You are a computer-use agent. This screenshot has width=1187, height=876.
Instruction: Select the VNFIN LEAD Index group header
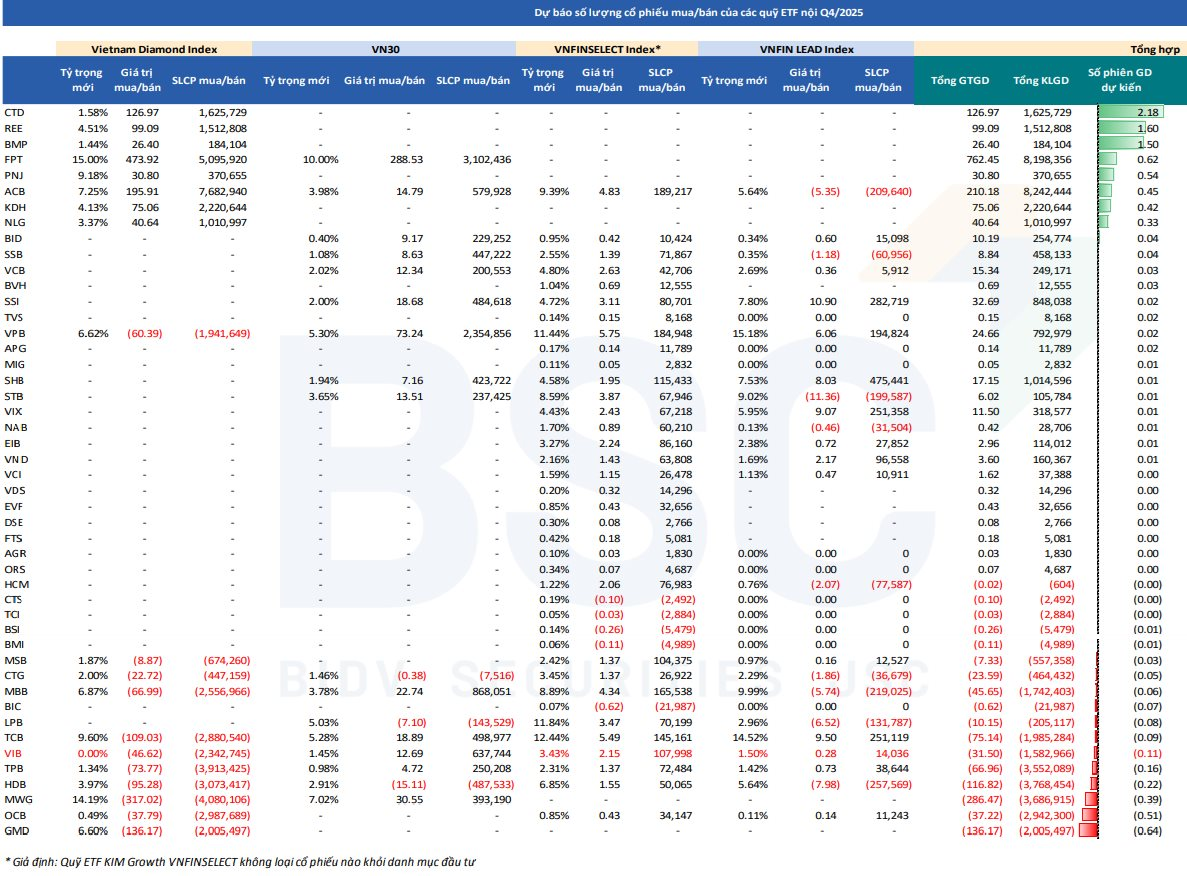(806, 48)
